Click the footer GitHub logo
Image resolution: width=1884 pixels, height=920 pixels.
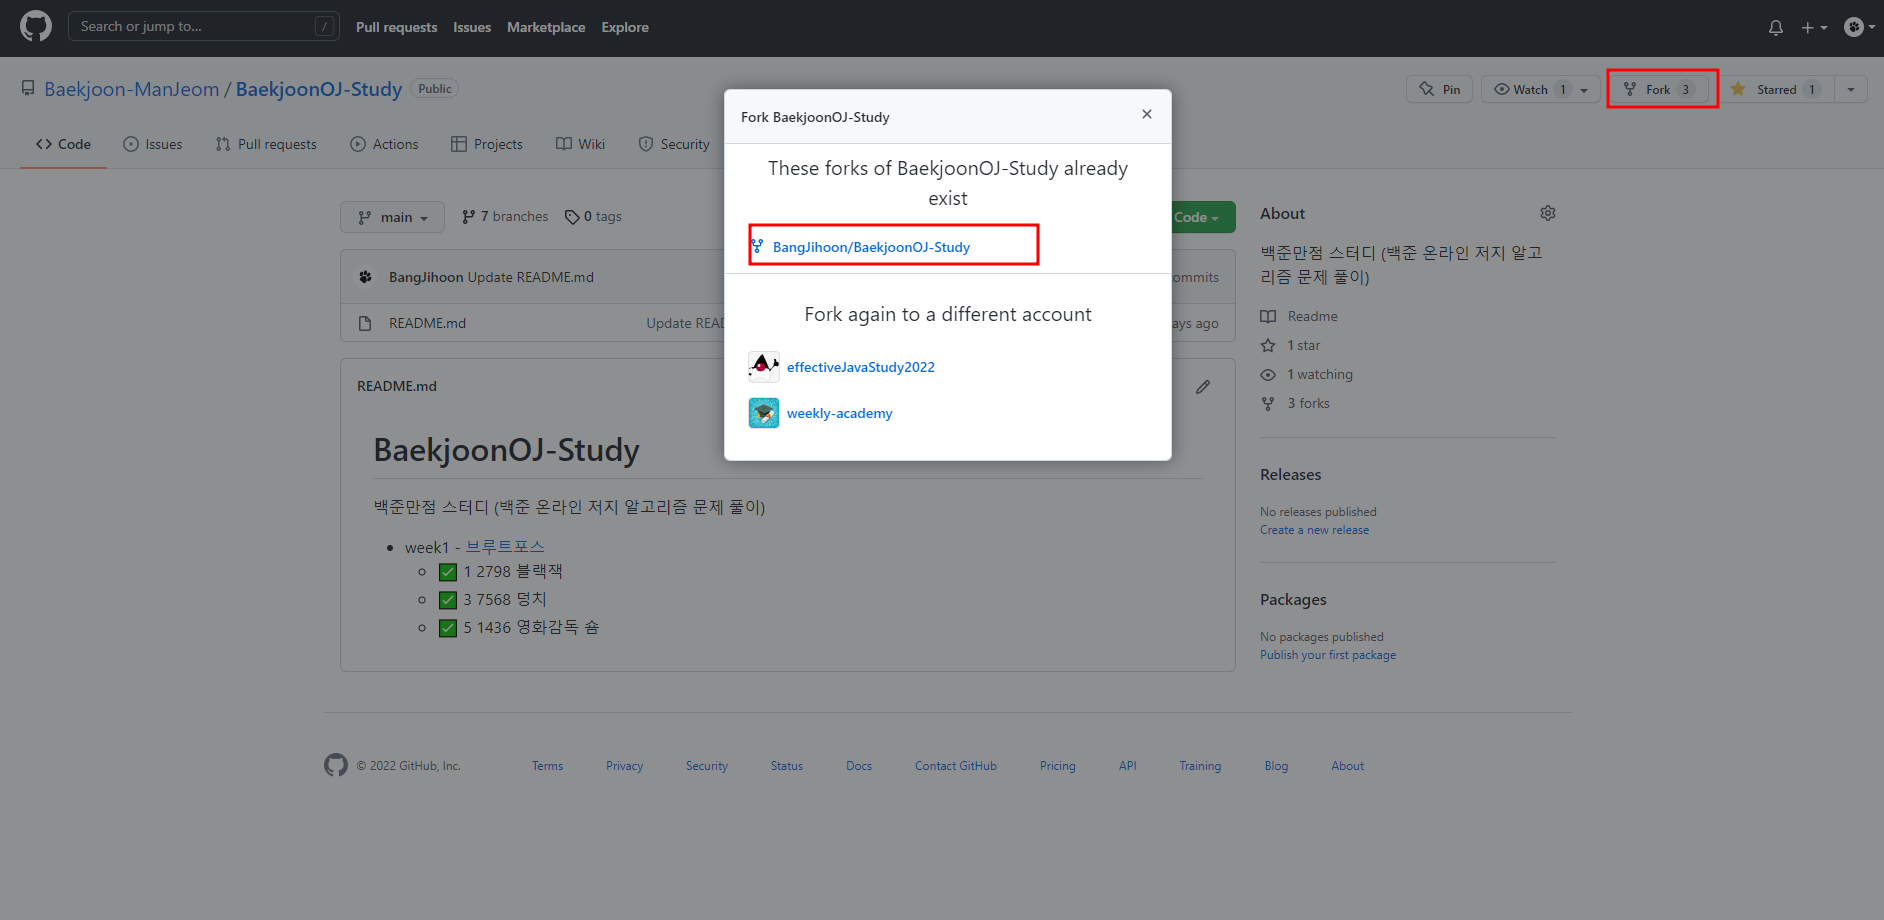pyautogui.click(x=336, y=765)
